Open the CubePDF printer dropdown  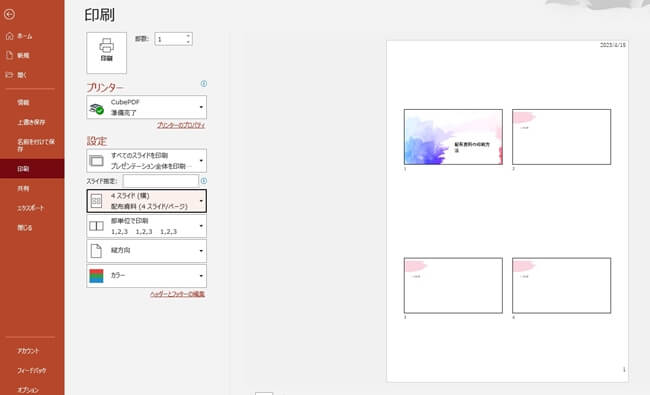pos(146,107)
